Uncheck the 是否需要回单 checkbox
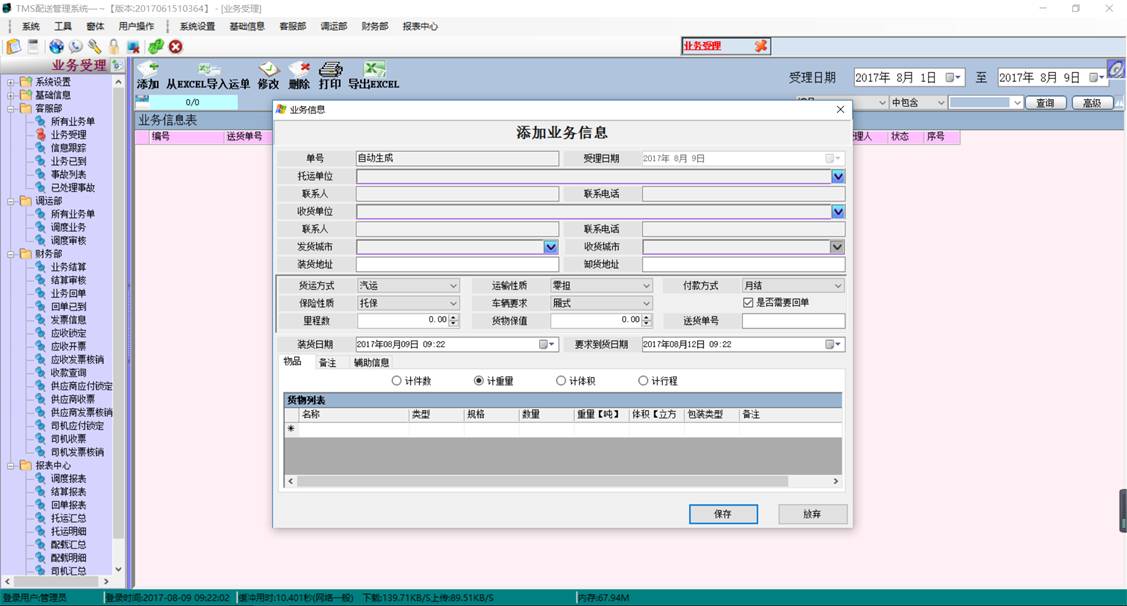 click(748, 303)
